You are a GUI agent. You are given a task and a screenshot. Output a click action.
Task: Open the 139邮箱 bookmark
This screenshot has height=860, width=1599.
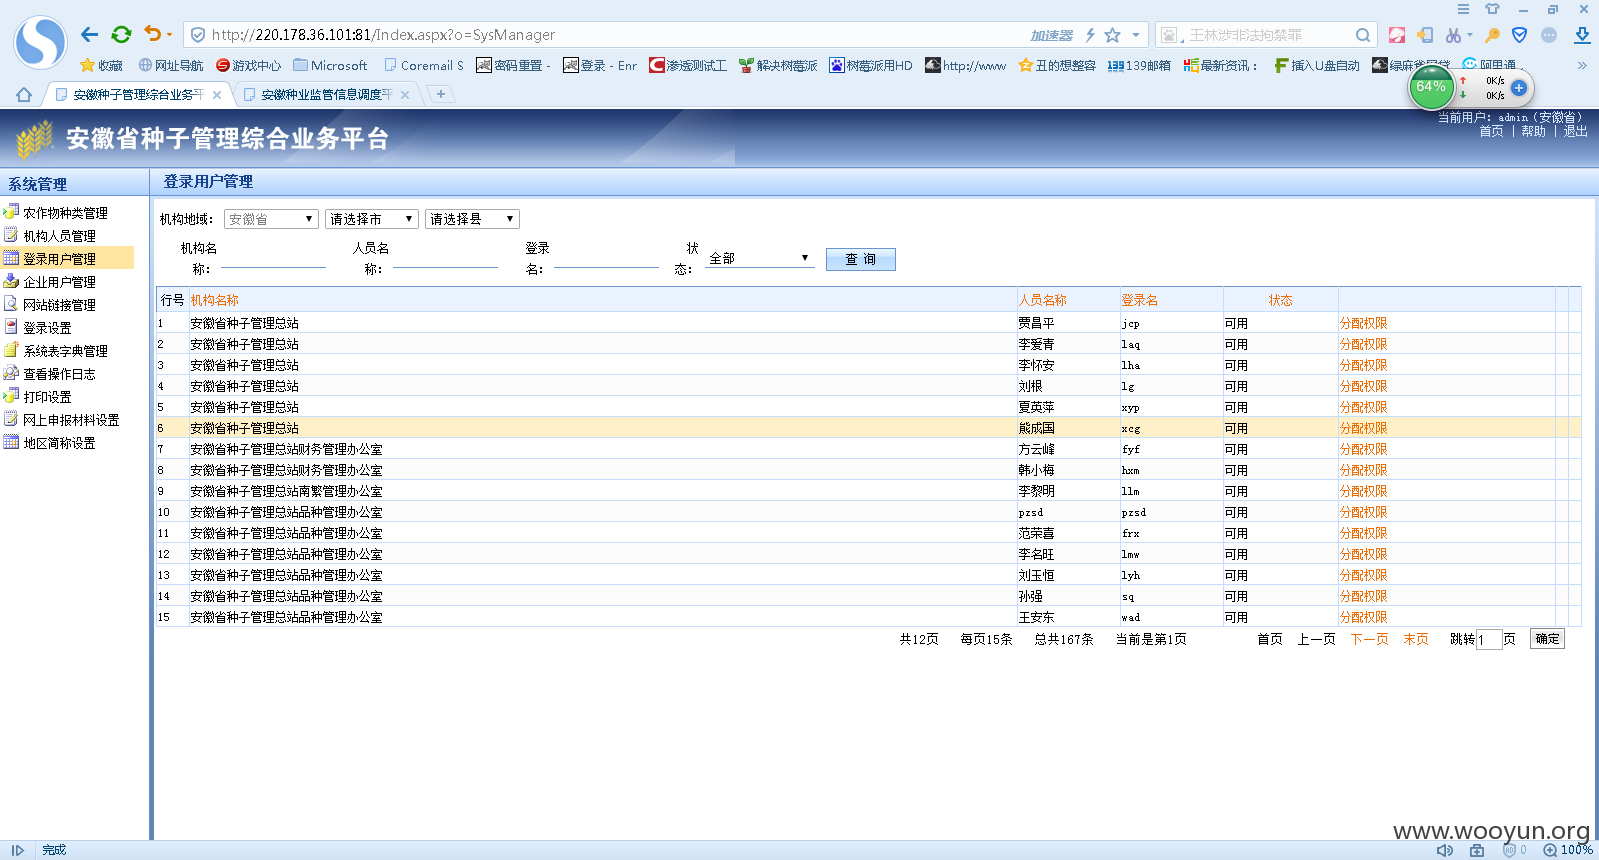(1139, 65)
